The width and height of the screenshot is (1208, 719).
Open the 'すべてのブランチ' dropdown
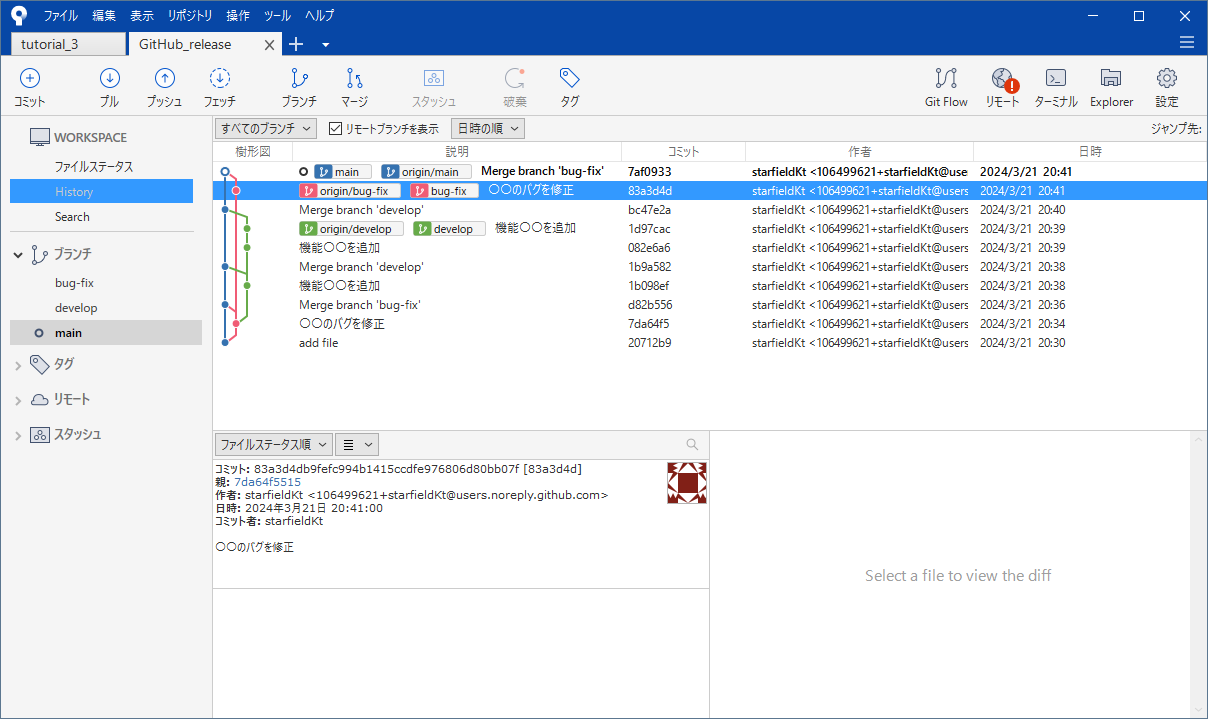click(266, 128)
